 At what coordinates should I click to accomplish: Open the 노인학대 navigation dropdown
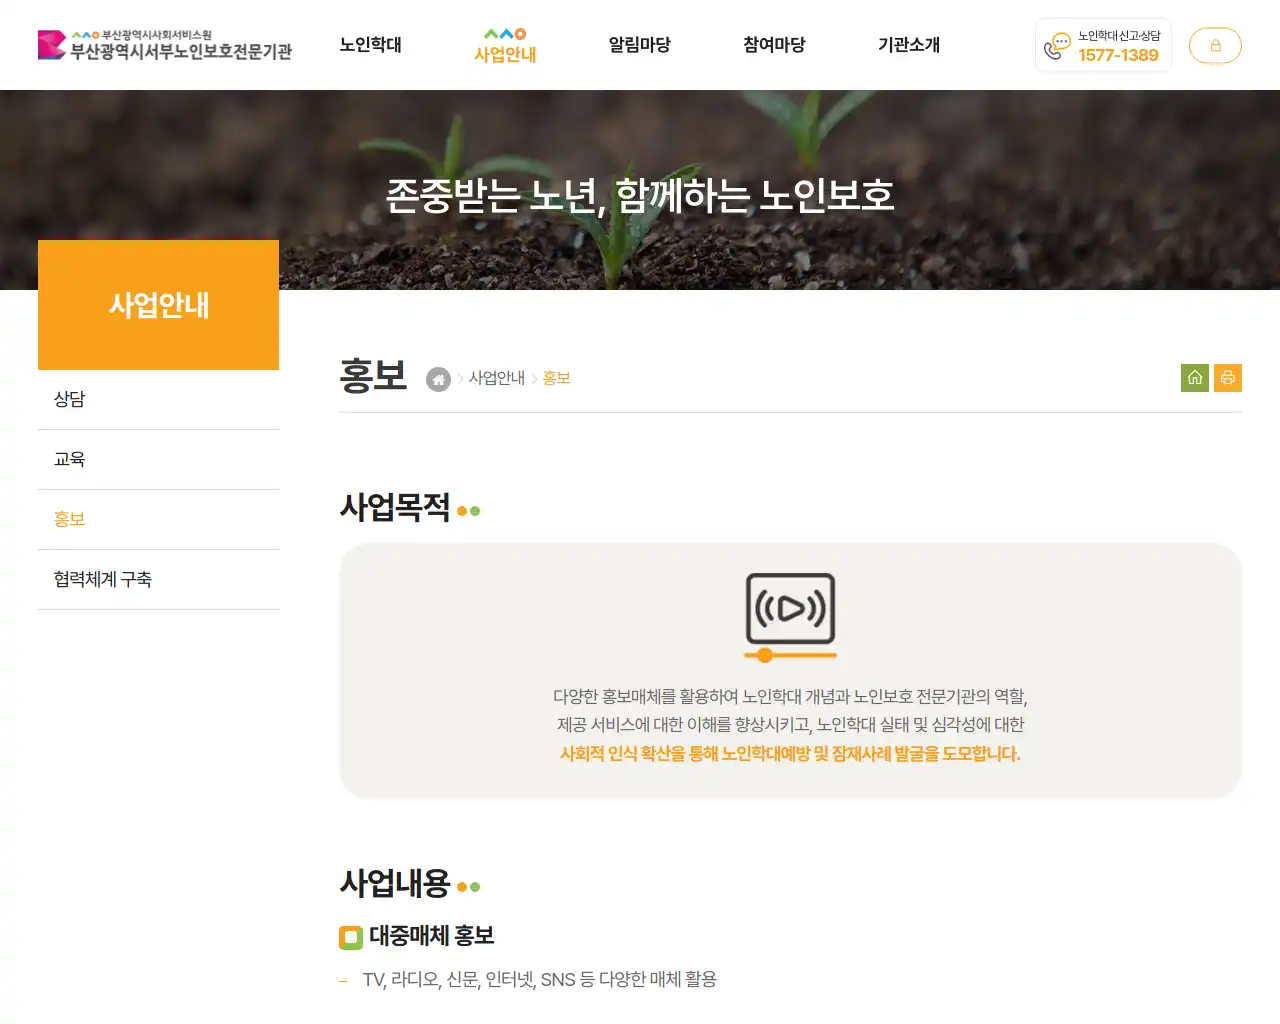point(370,45)
